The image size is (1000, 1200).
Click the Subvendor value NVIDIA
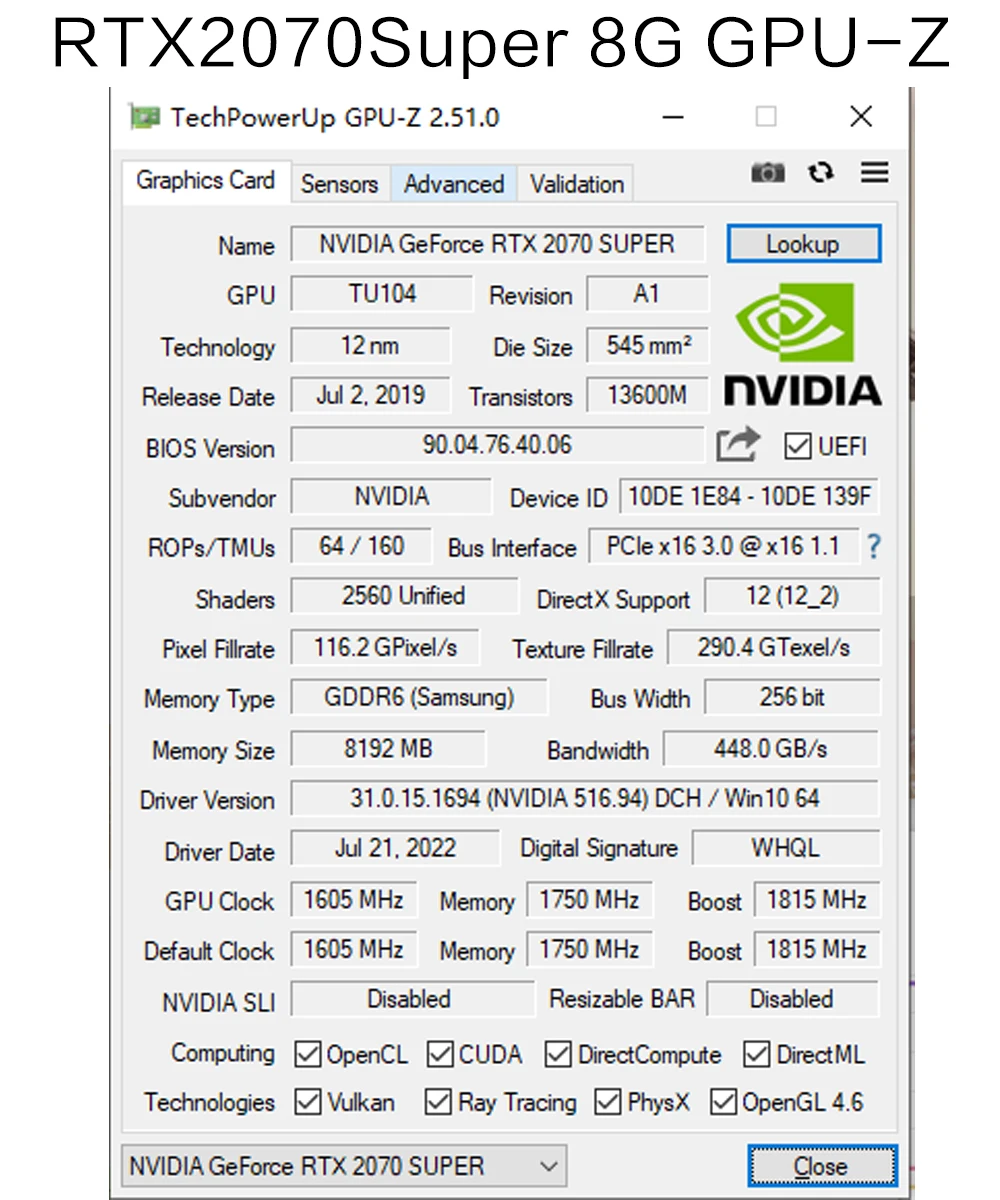[391, 496]
